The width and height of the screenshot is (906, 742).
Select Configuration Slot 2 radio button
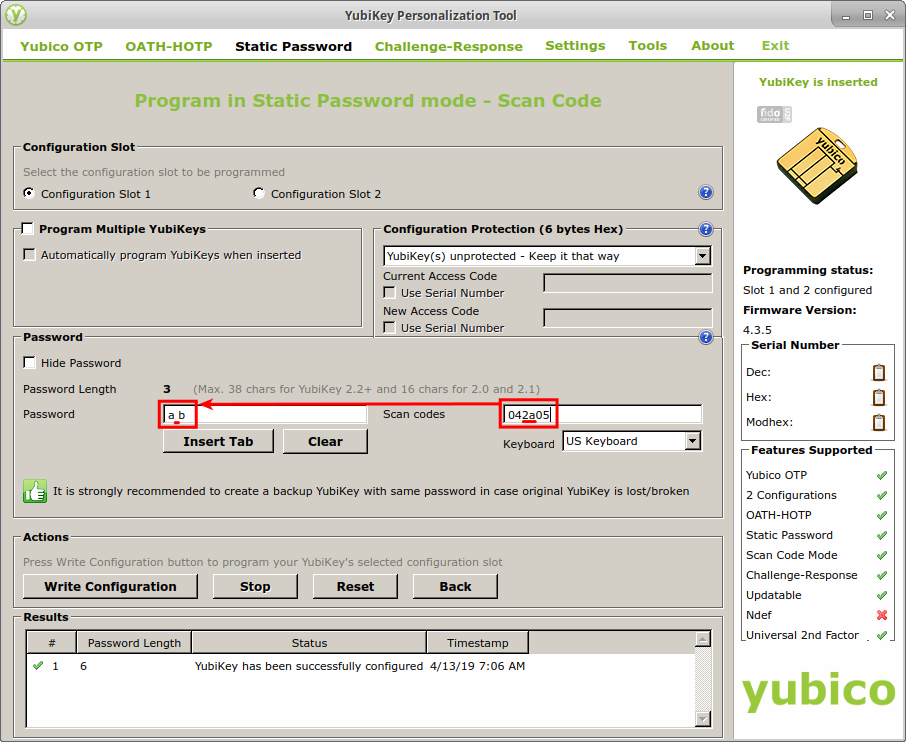260,193
